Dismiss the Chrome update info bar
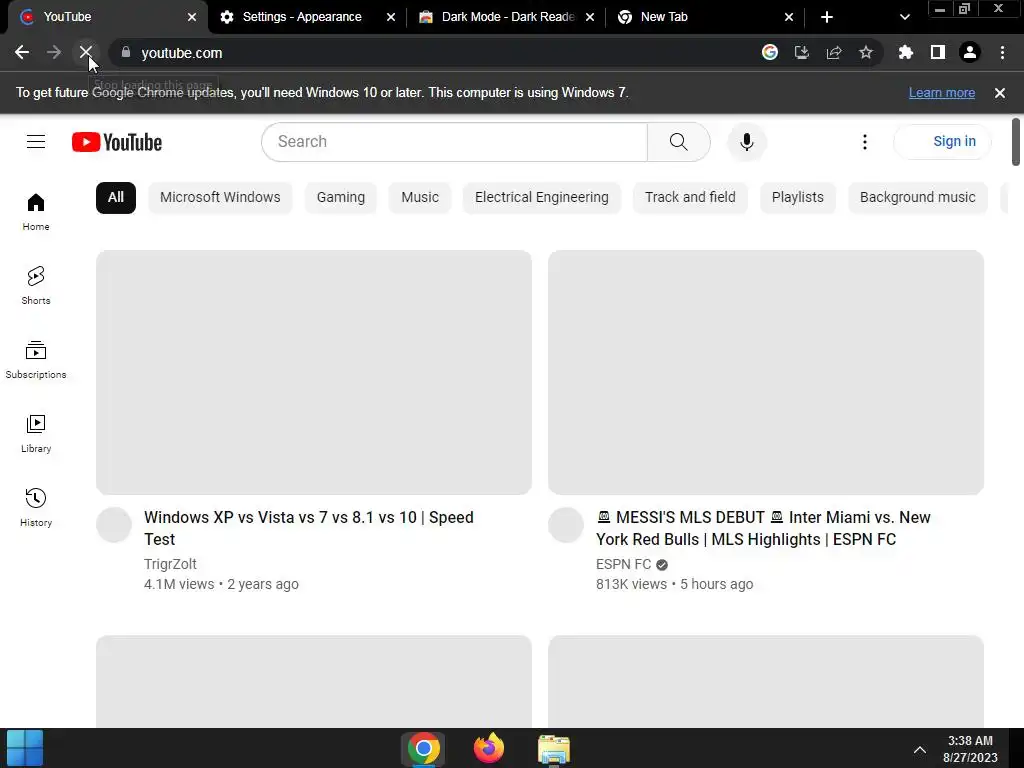This screenshot has height=768, width=1024. click(x=1000, y=93)
